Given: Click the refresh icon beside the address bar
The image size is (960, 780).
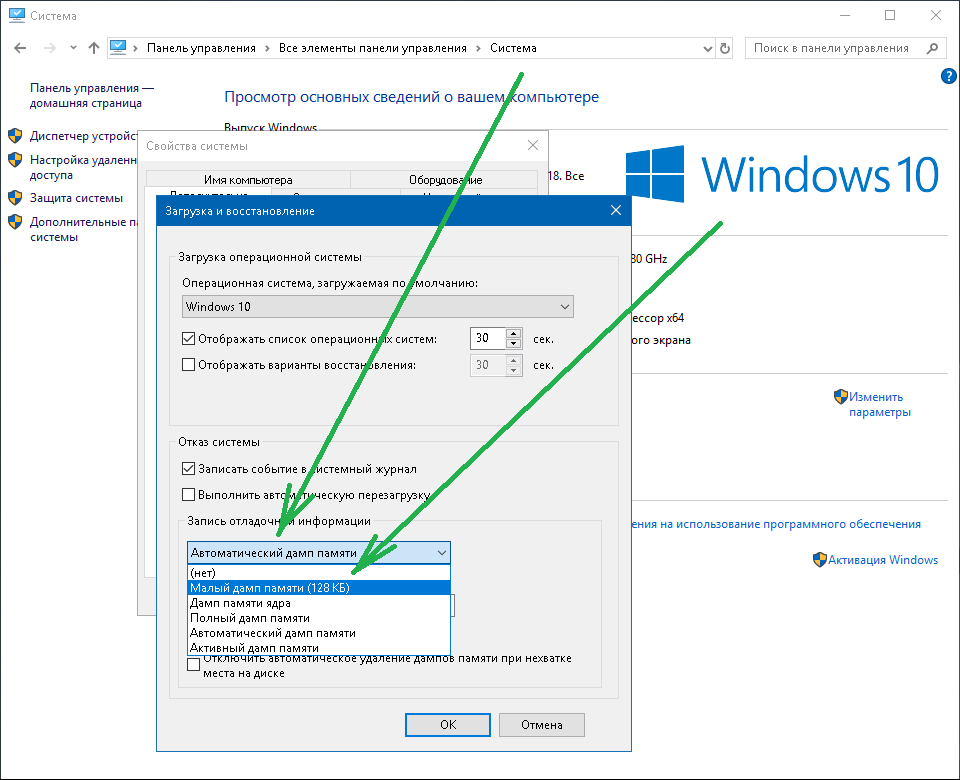Looking at the screenshot, I should (x=725, y=48).
